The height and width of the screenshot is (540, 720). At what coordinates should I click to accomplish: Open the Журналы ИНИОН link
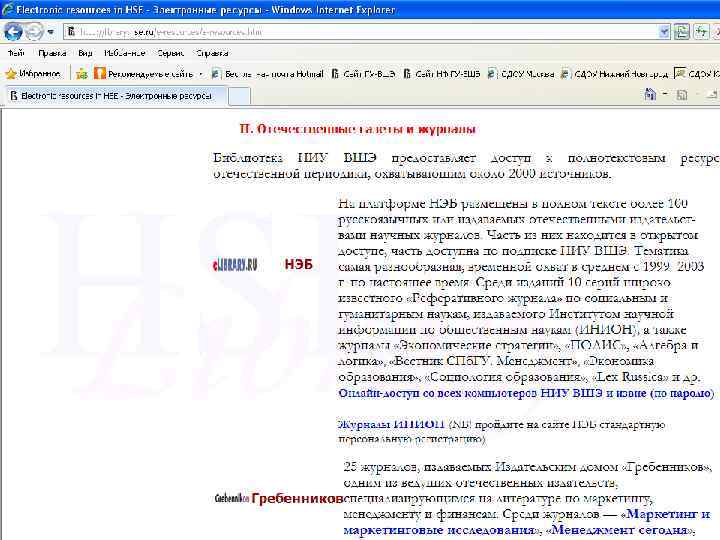pos(391,424)
